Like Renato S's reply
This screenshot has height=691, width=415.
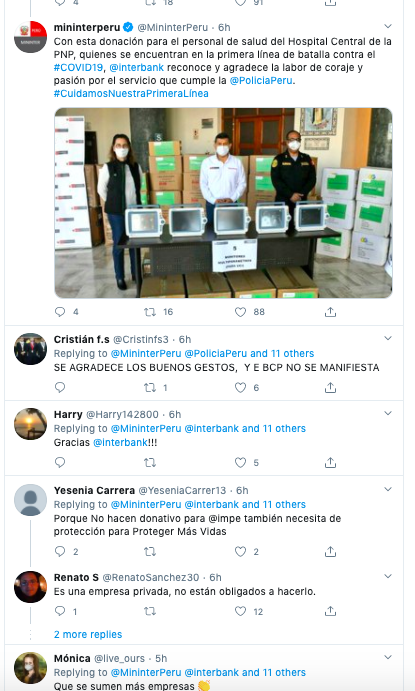pos(240,611)
